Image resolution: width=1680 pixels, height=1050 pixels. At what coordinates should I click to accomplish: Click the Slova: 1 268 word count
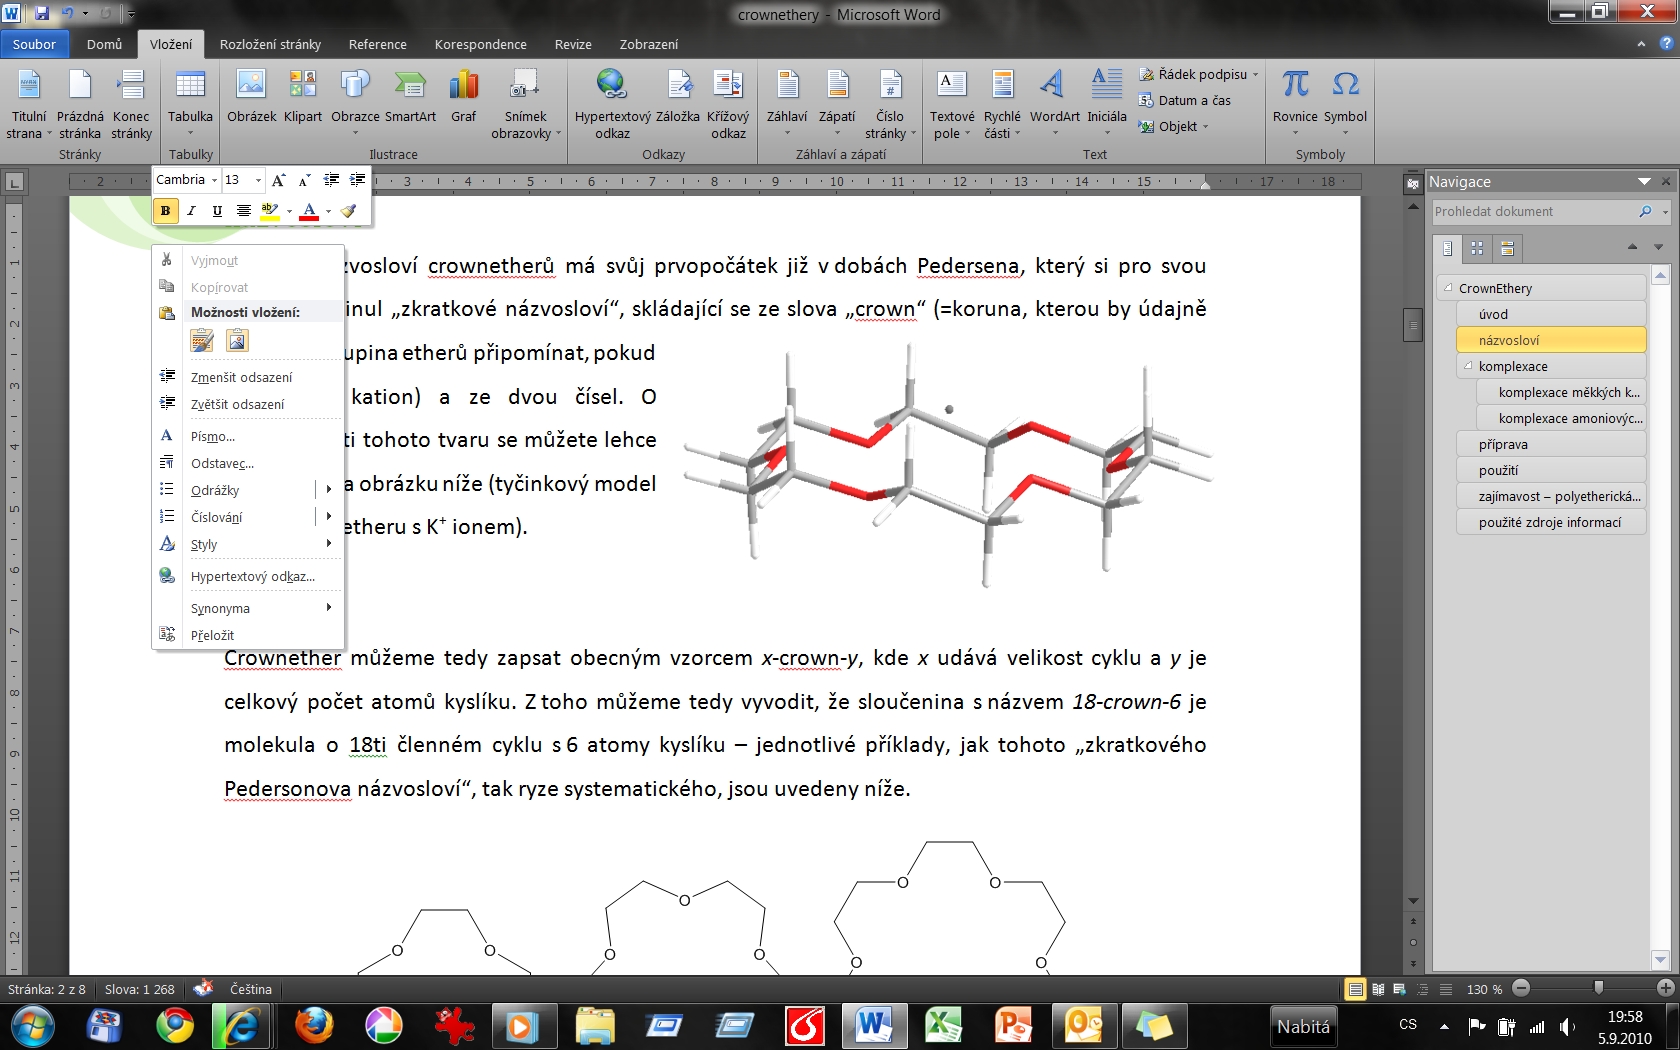click(139, 989)
